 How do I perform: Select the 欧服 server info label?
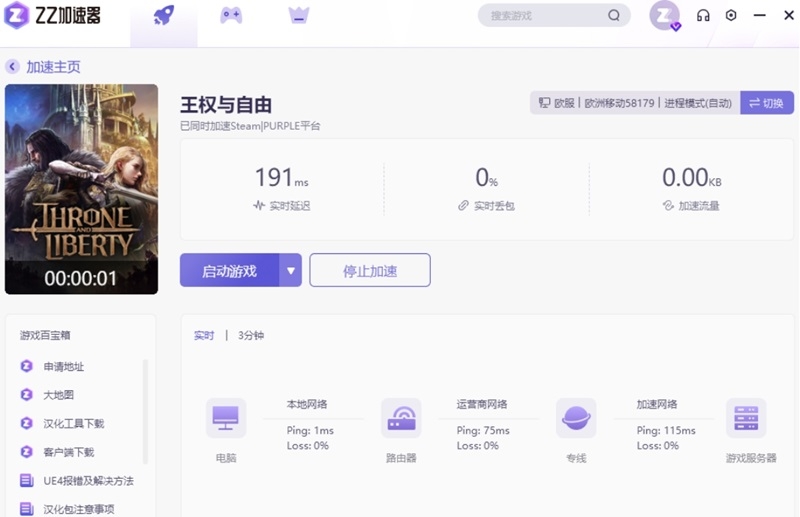point(556,103)
